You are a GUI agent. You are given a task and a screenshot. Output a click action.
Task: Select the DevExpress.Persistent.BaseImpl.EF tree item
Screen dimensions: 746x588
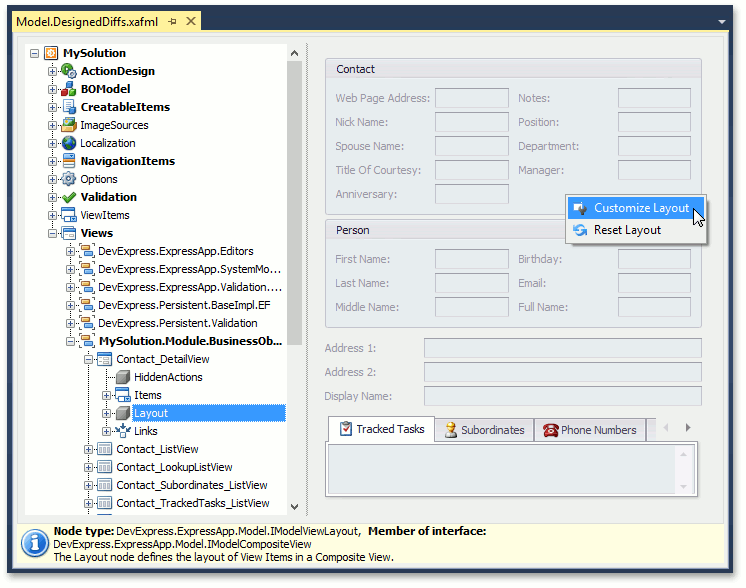[184, 305]
